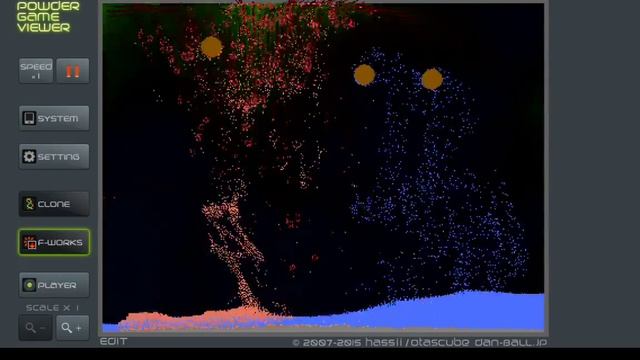The width and height of the screenshot is (640, 360).
Task: Click the rightmost orange ball in the canvas
Action: coord(432,79)
